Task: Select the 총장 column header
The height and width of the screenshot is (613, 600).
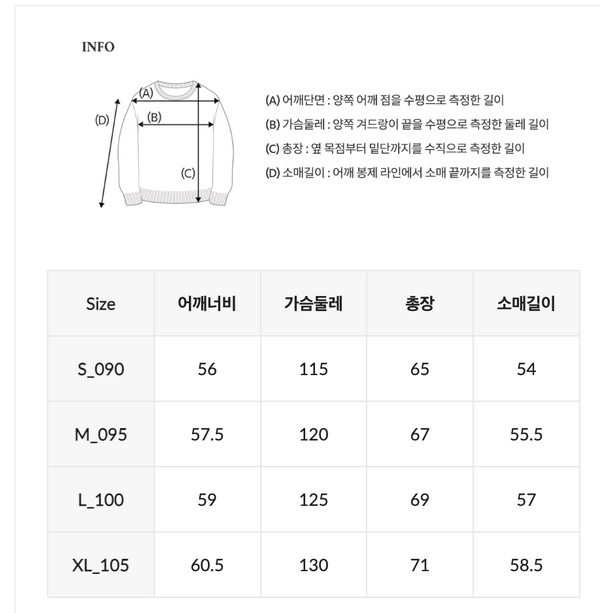Action: 420,304
